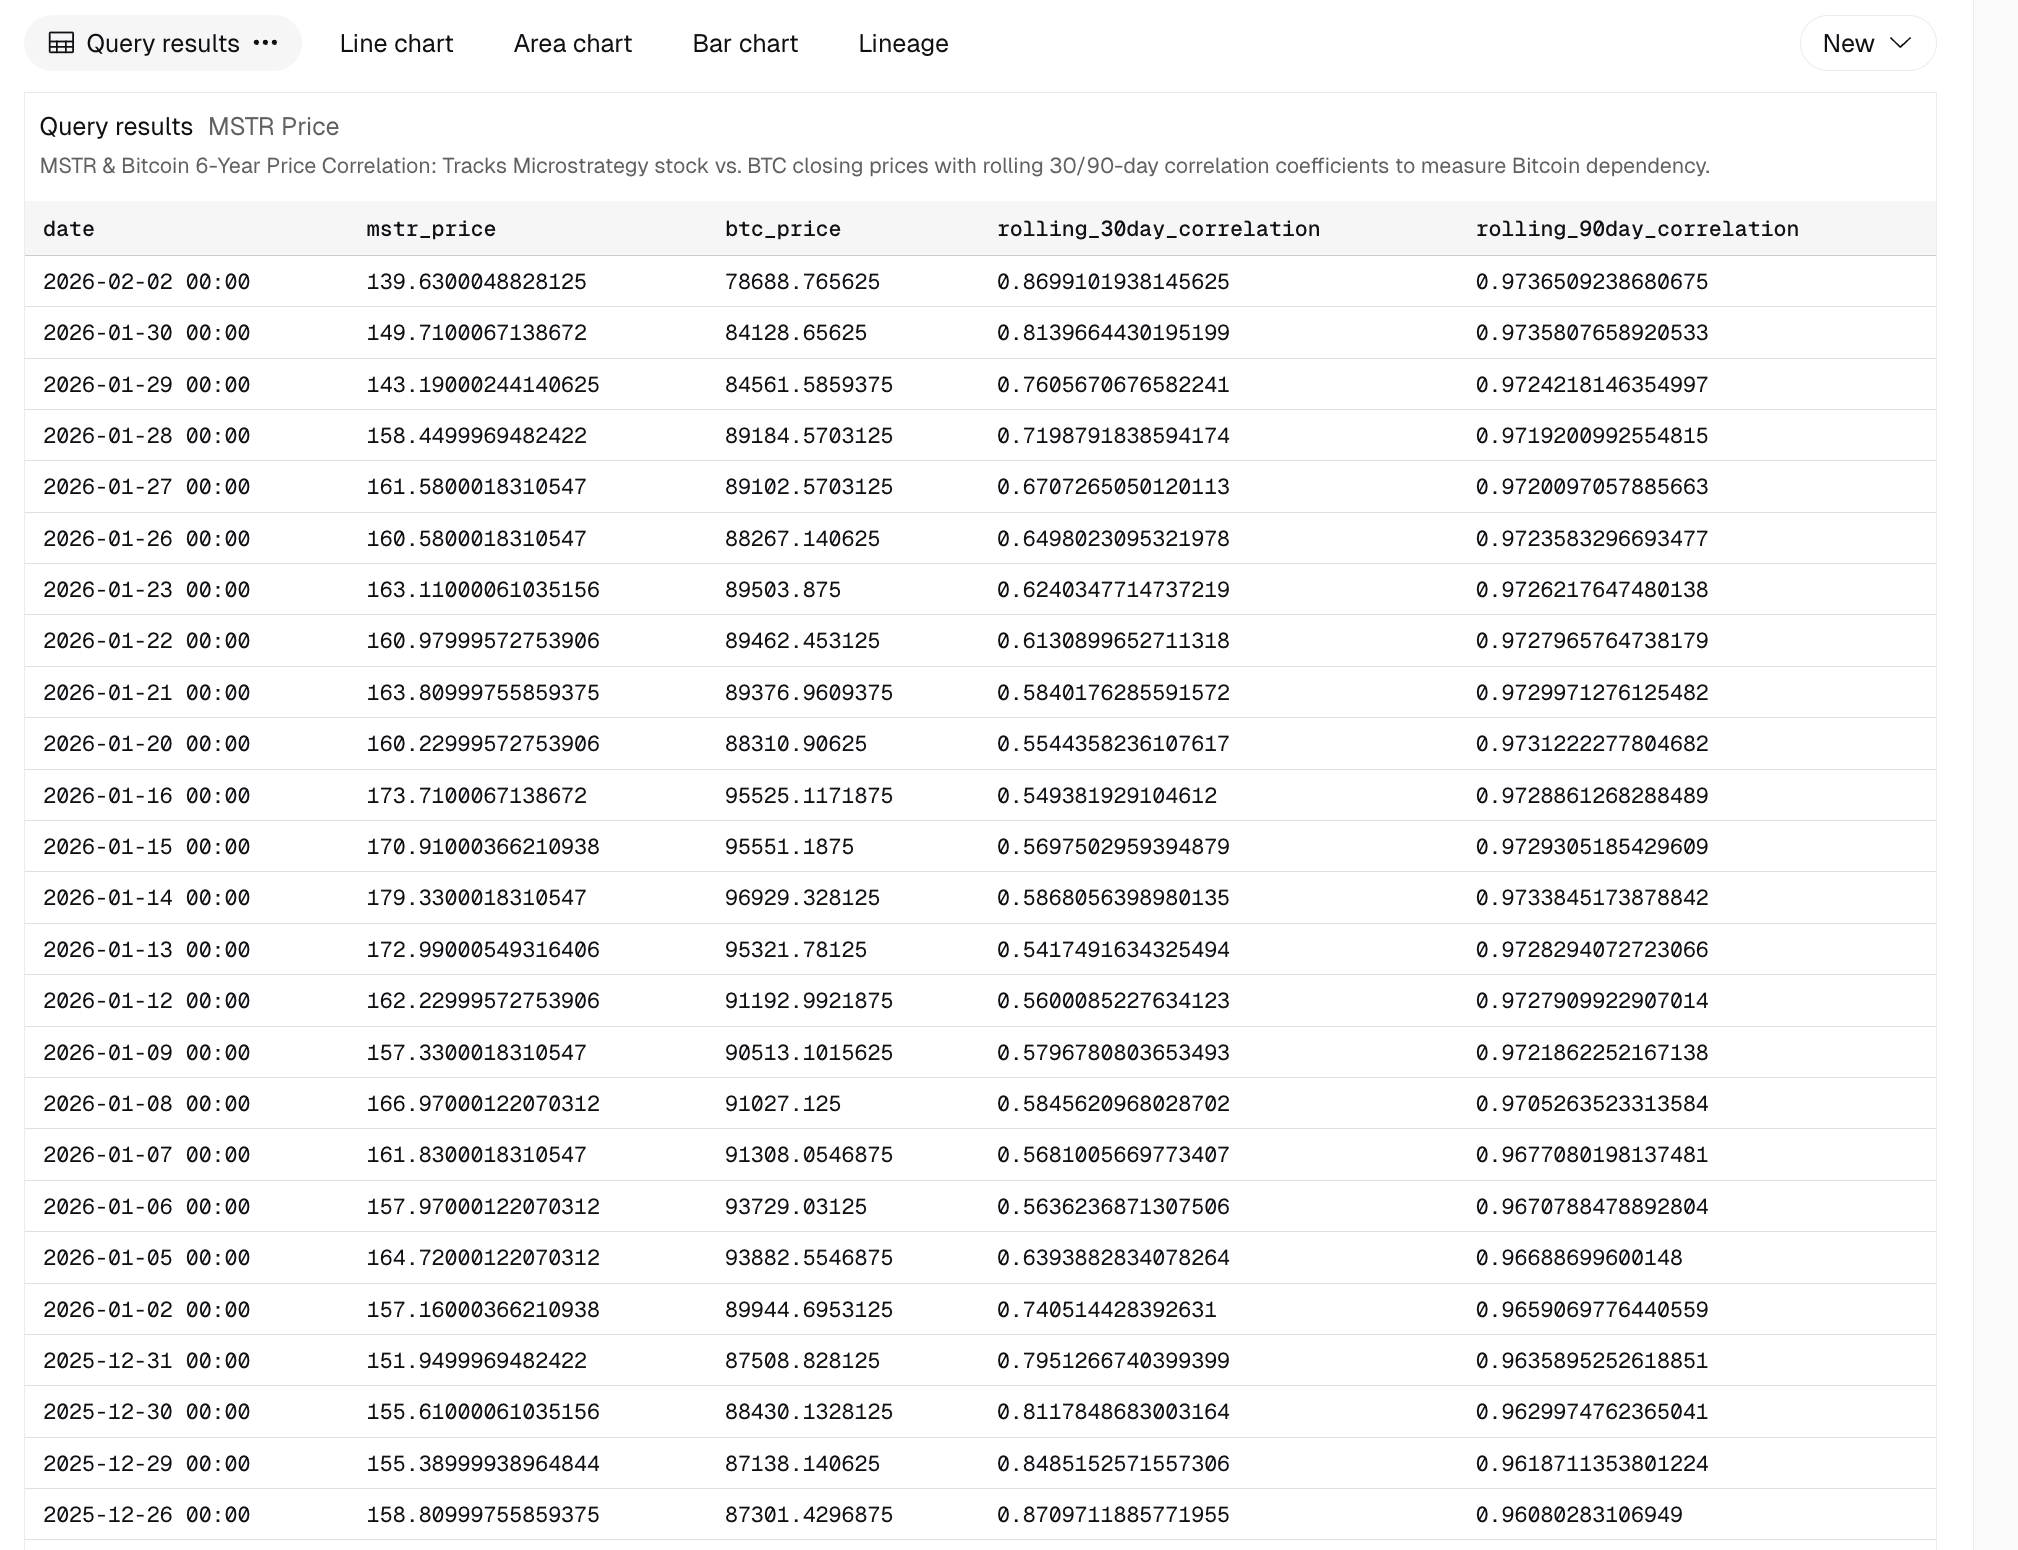Switch to the Area chart tab
Viewport: 2018px width, 1550px height.
[x=572, y=43]
